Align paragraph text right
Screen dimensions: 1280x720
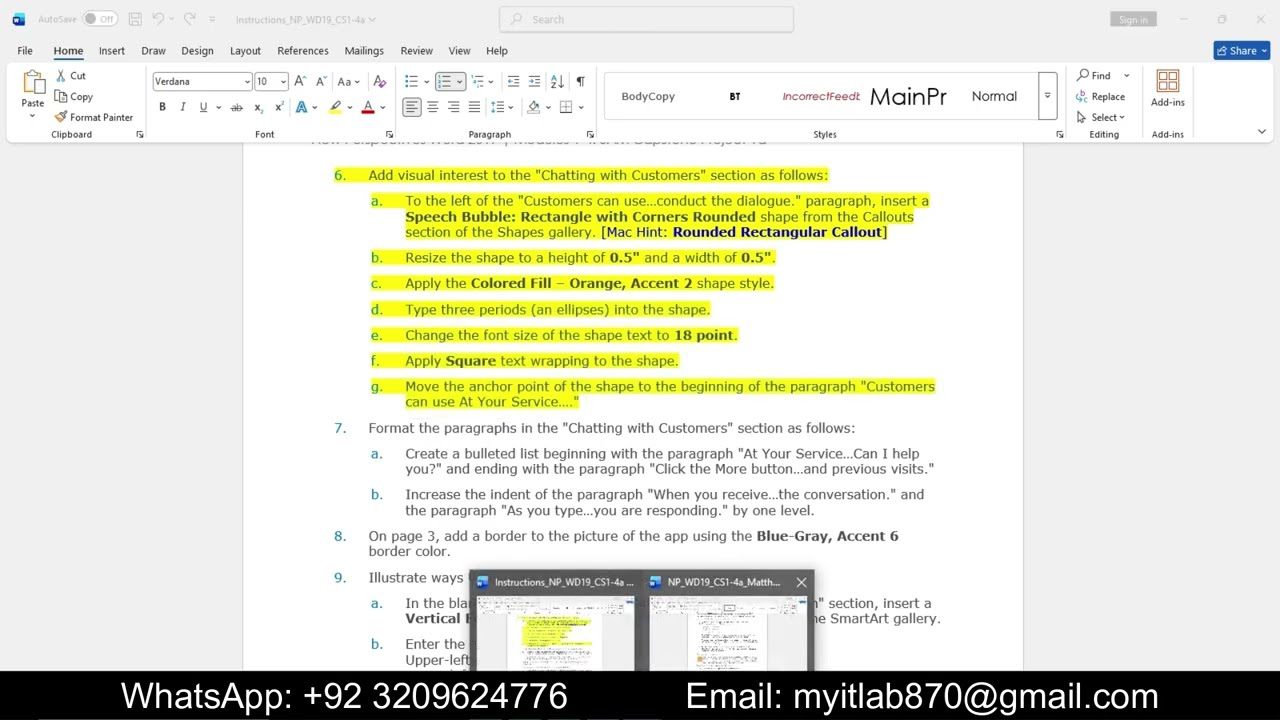tap(454, 107)
